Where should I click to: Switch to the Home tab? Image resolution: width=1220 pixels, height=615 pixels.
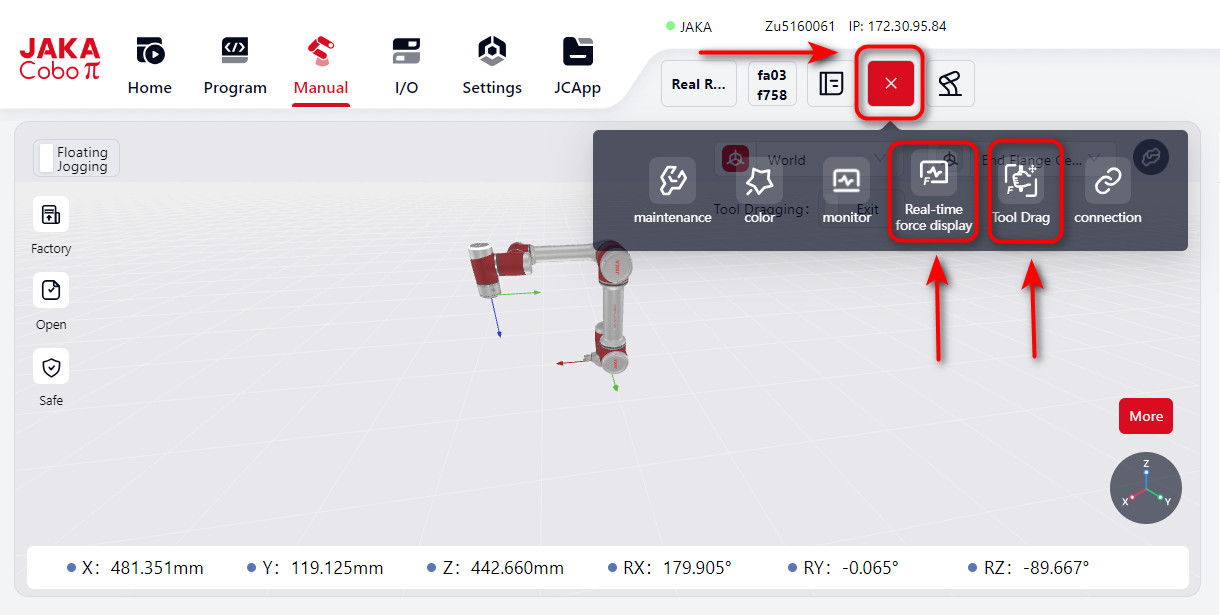pos(150,65)
